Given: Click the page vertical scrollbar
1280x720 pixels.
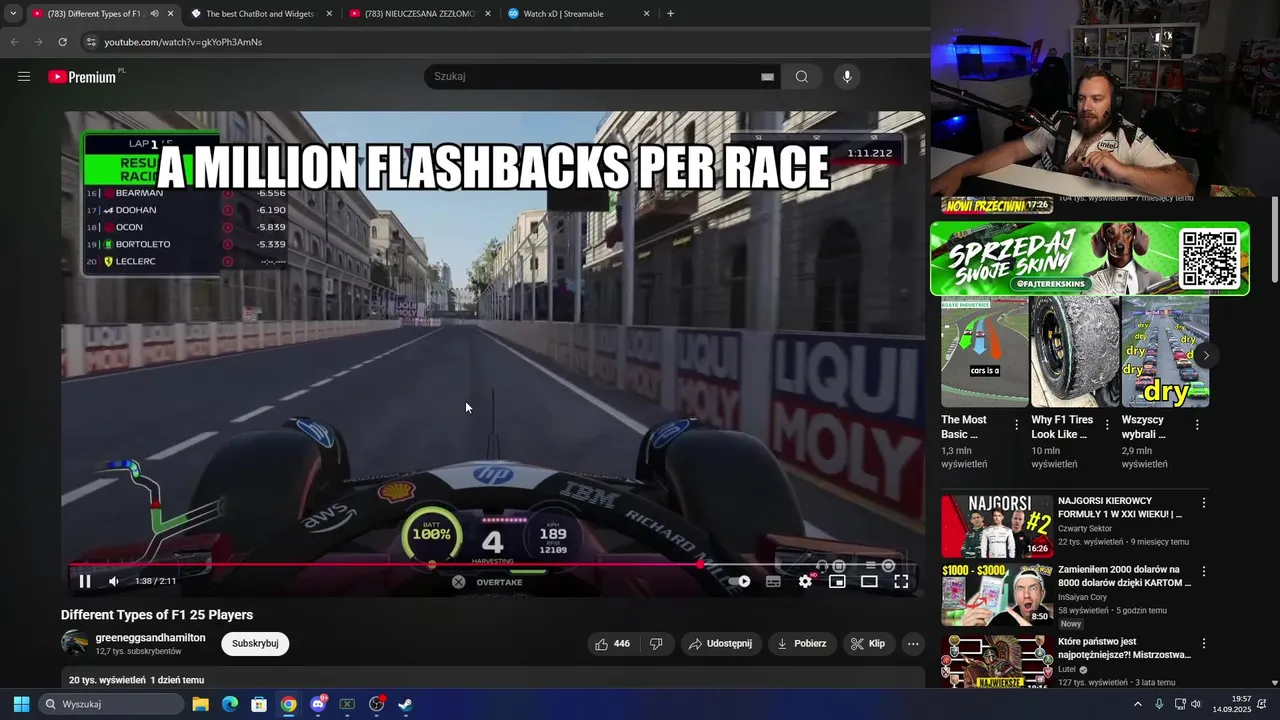Looking at the screenshot, I should click(x=1274, y=240).
